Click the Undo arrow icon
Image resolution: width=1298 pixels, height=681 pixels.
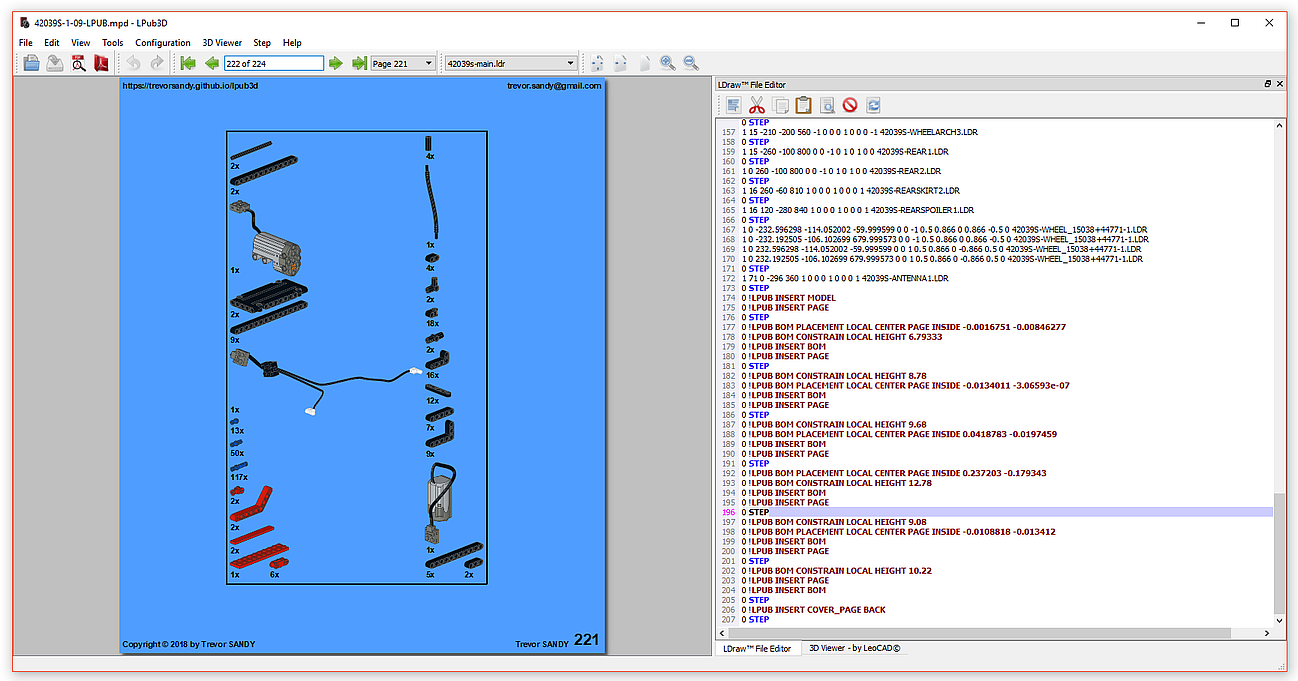[133, 63]
